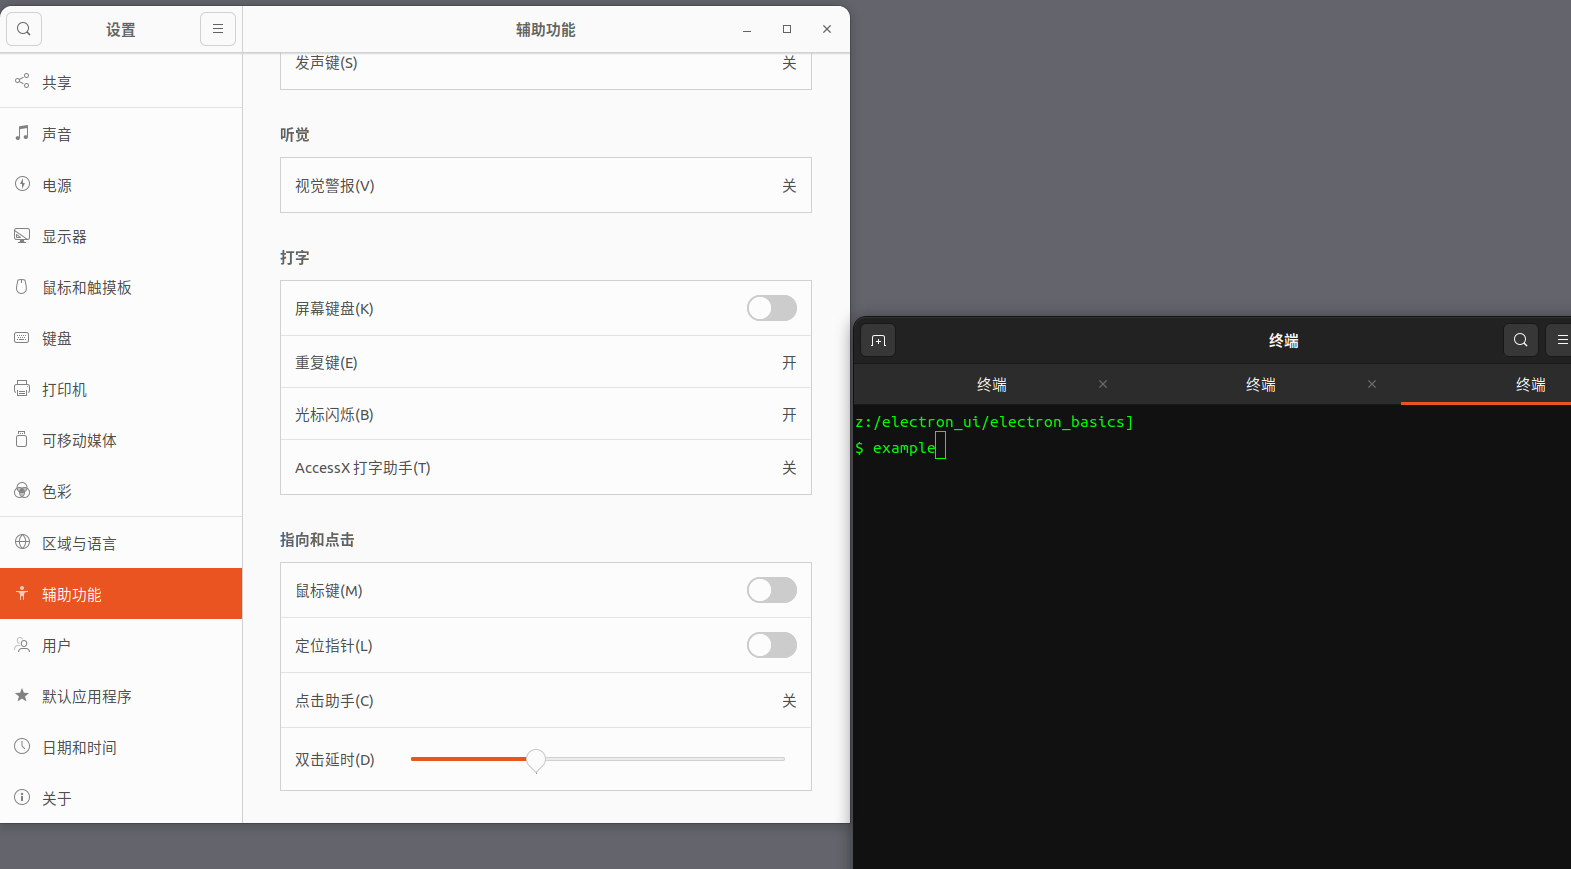
Task: Click the sound music-note icon
Action: coord(22,132)
